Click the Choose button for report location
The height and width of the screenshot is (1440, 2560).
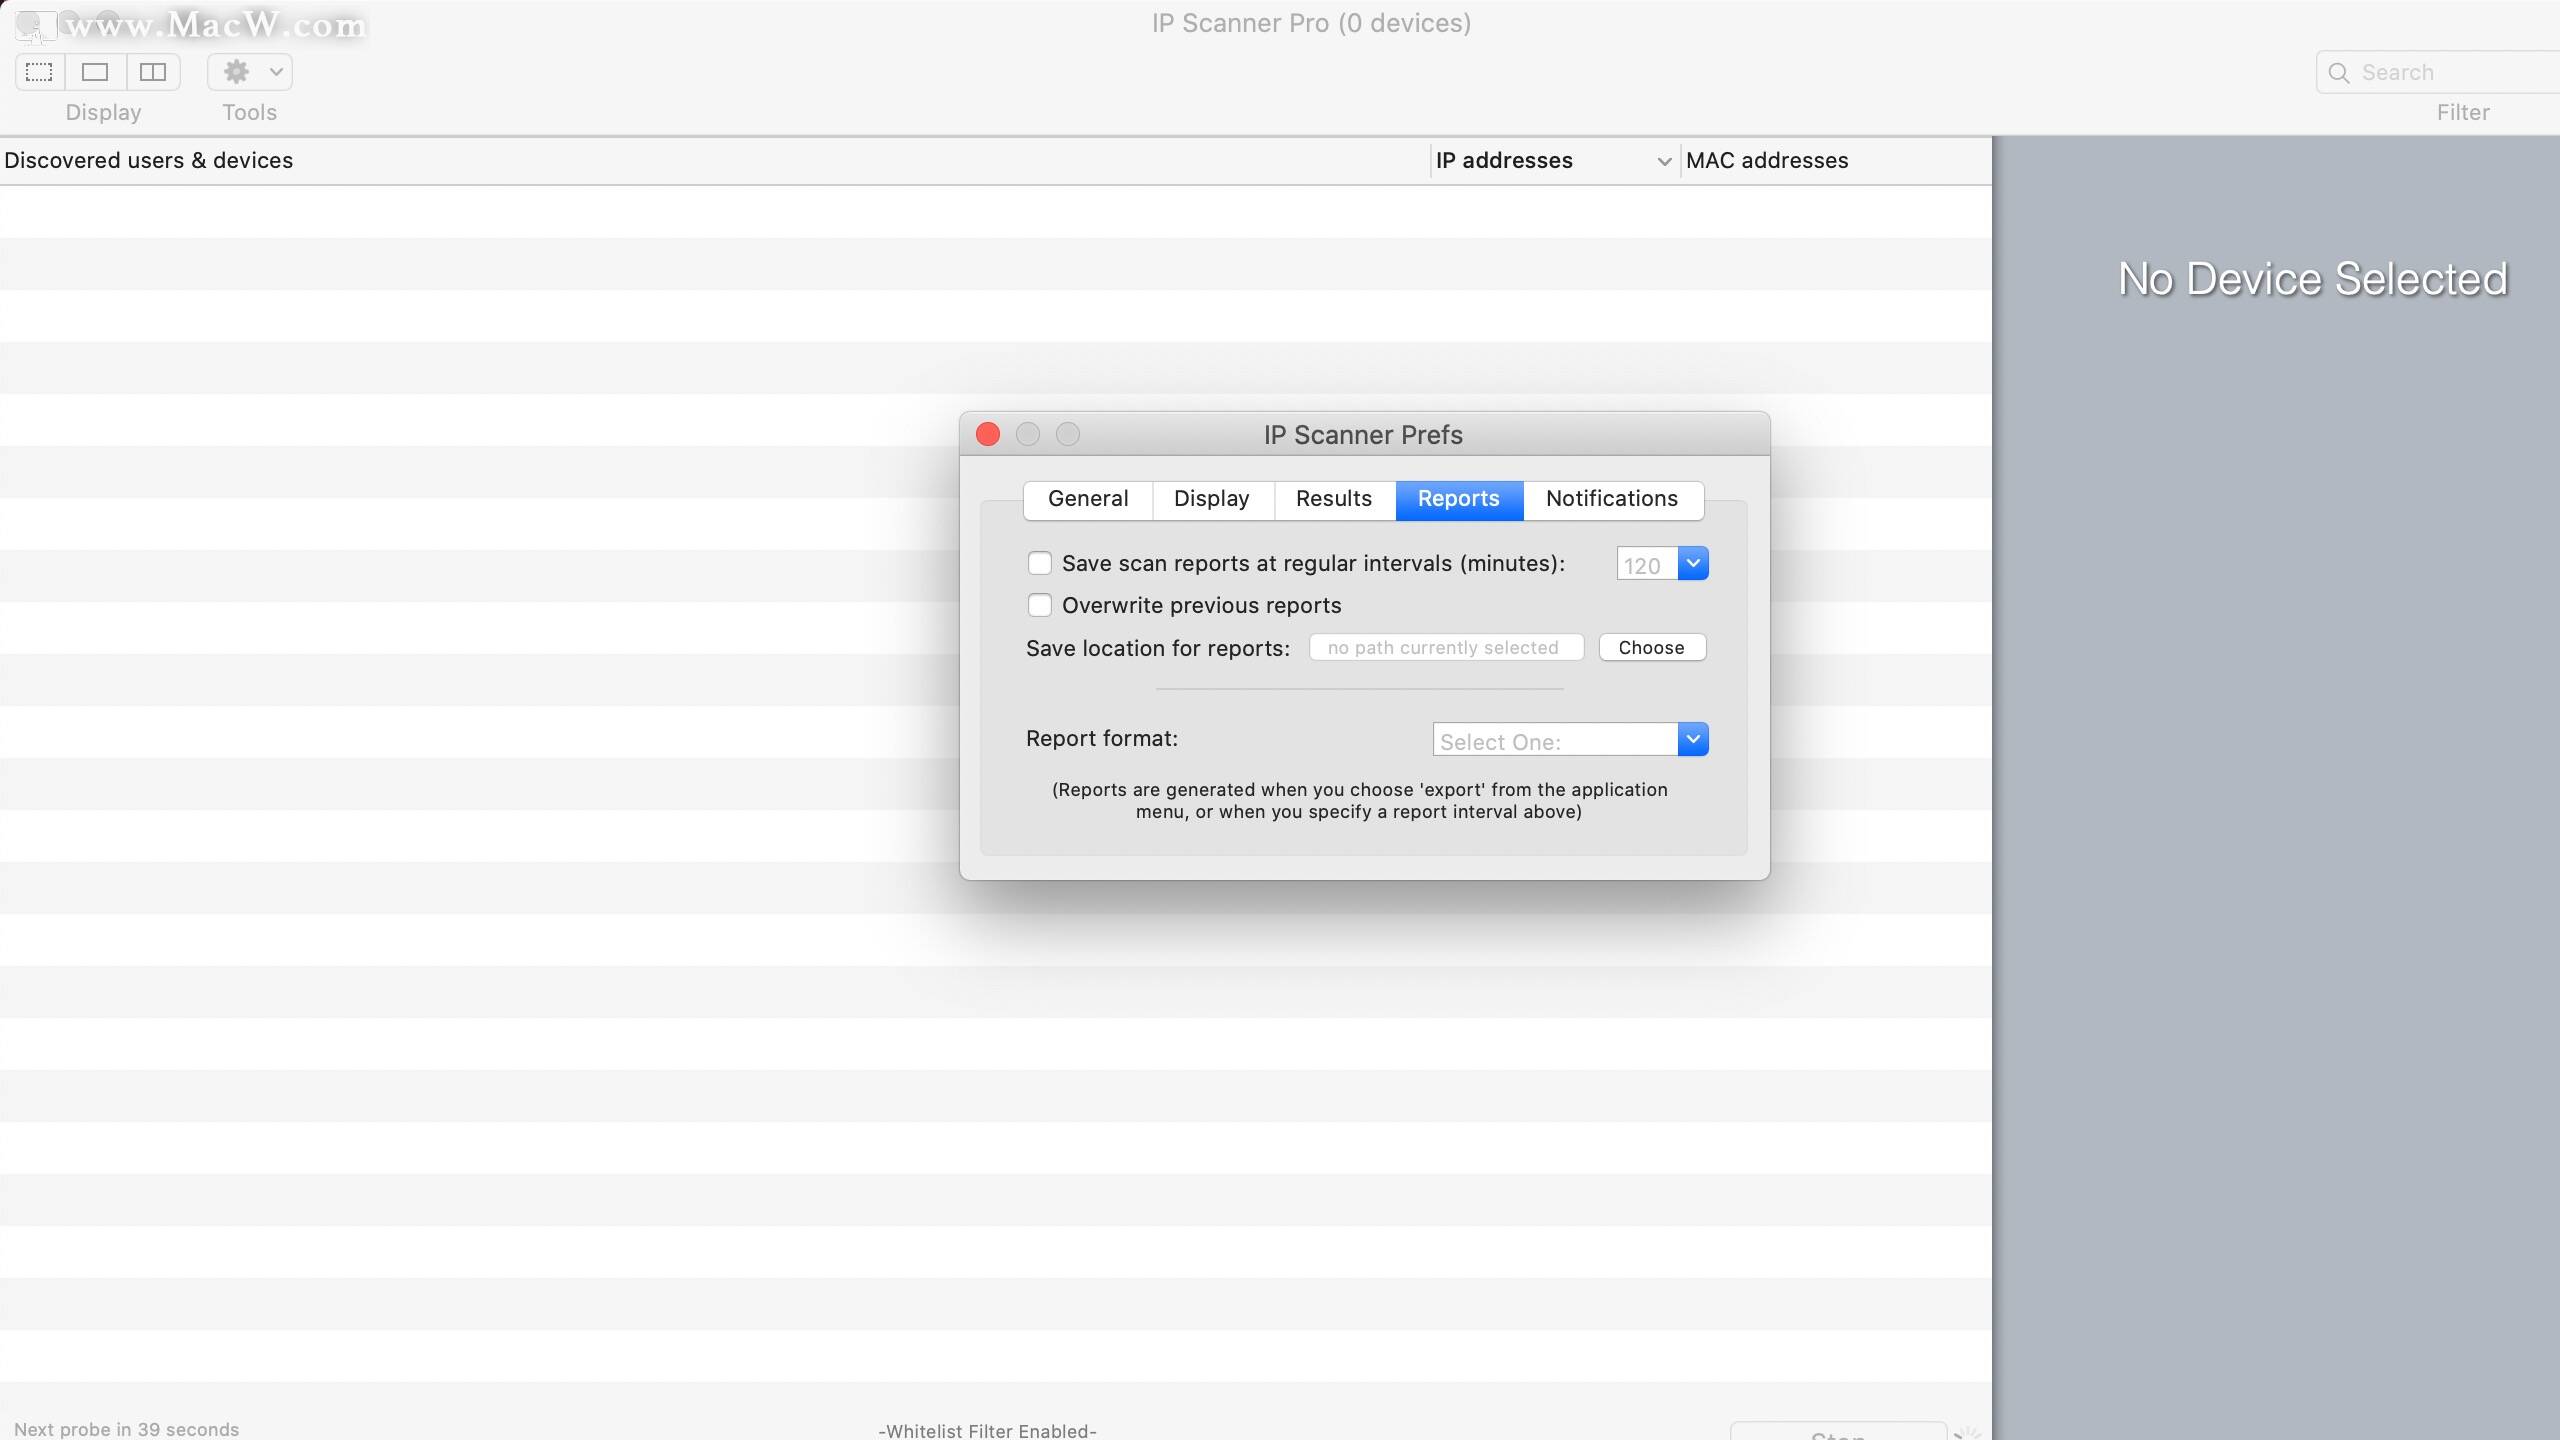pos(1651,647)
